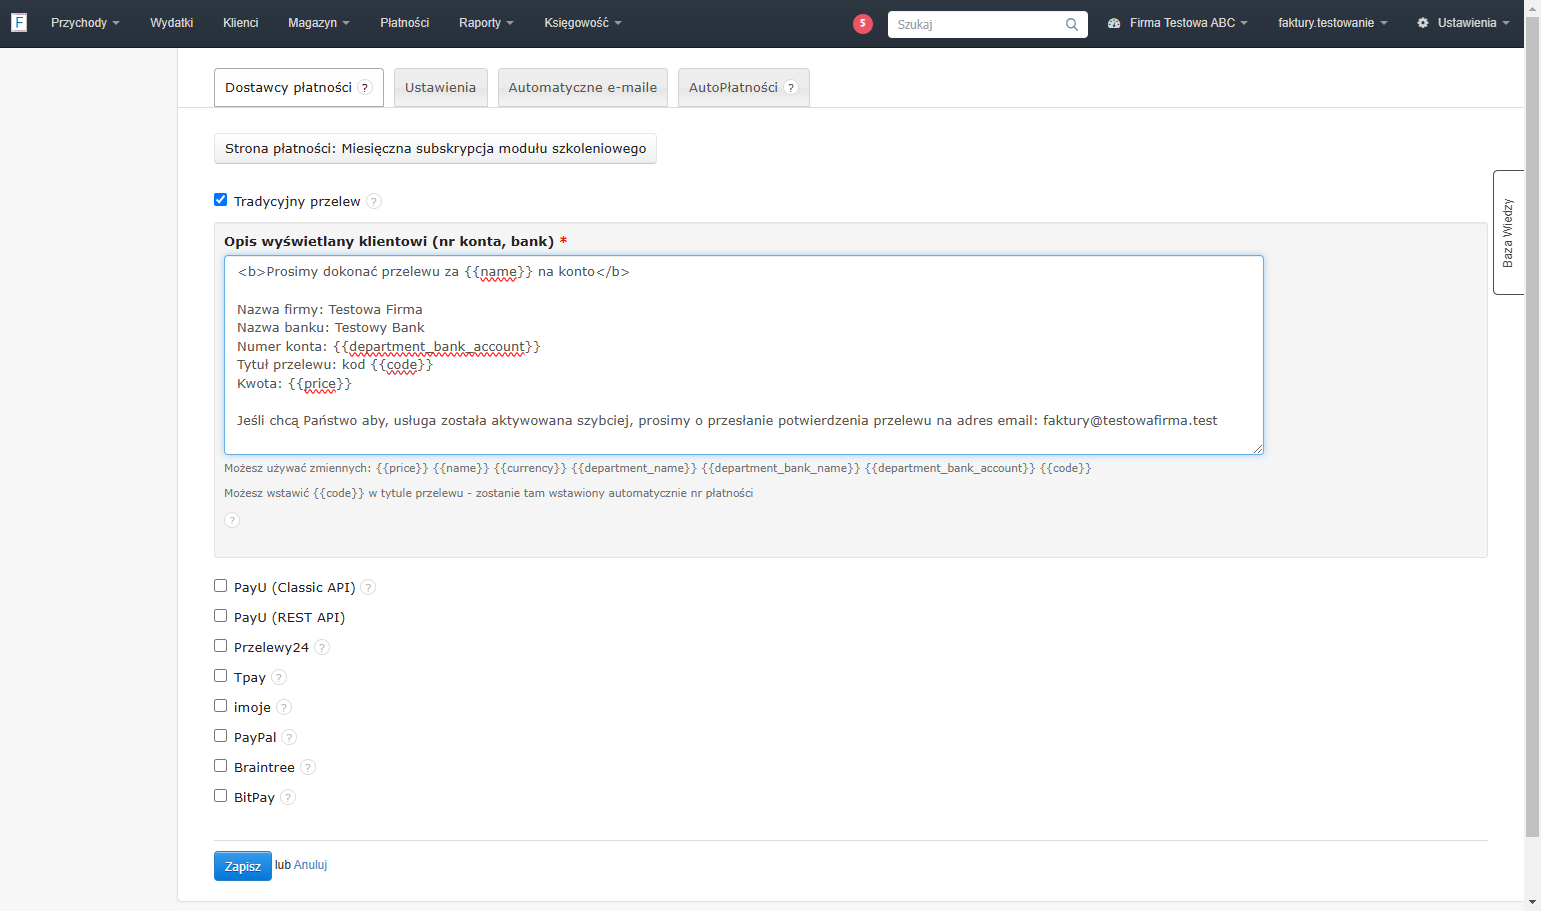1541x911 pixels.
Task: Click the Anuluj cancel link
Action: pos(311,865)
